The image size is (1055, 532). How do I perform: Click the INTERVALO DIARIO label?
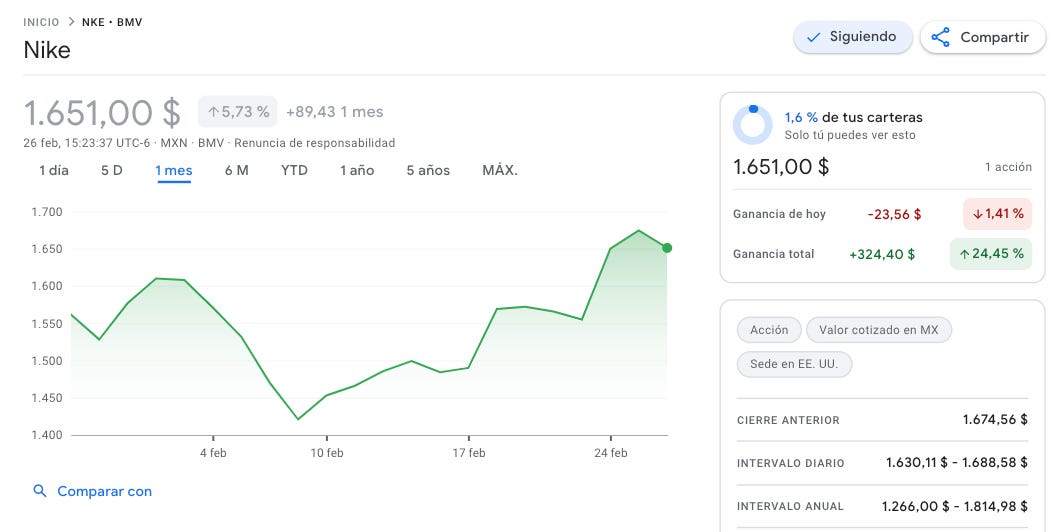[791, 463]
